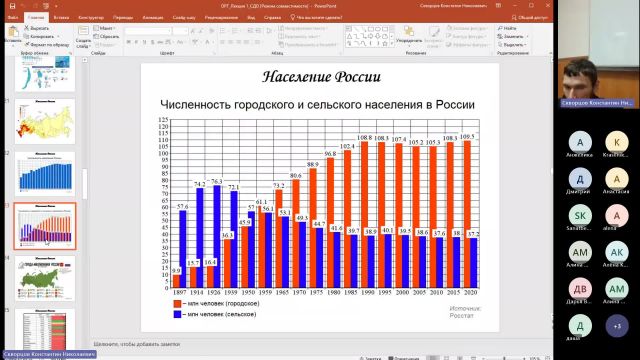Expand the shapes gallery with the More arrow
The height and width of the screenshot is (360, 640).
coord(392,43)
